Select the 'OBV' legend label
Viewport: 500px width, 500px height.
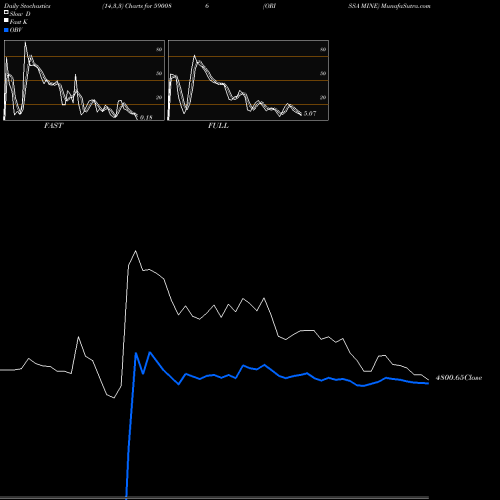click(16, 30)
